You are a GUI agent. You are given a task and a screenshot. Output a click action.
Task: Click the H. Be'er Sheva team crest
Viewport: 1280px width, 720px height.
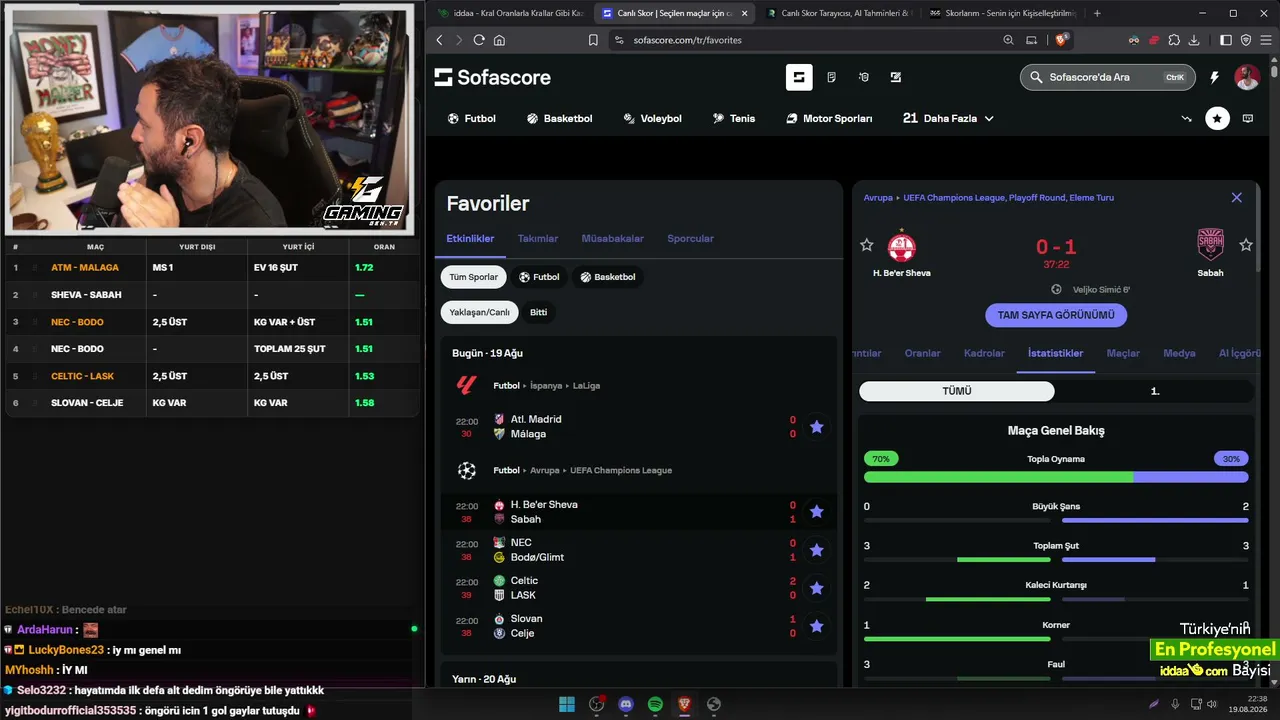coord(902,245)
